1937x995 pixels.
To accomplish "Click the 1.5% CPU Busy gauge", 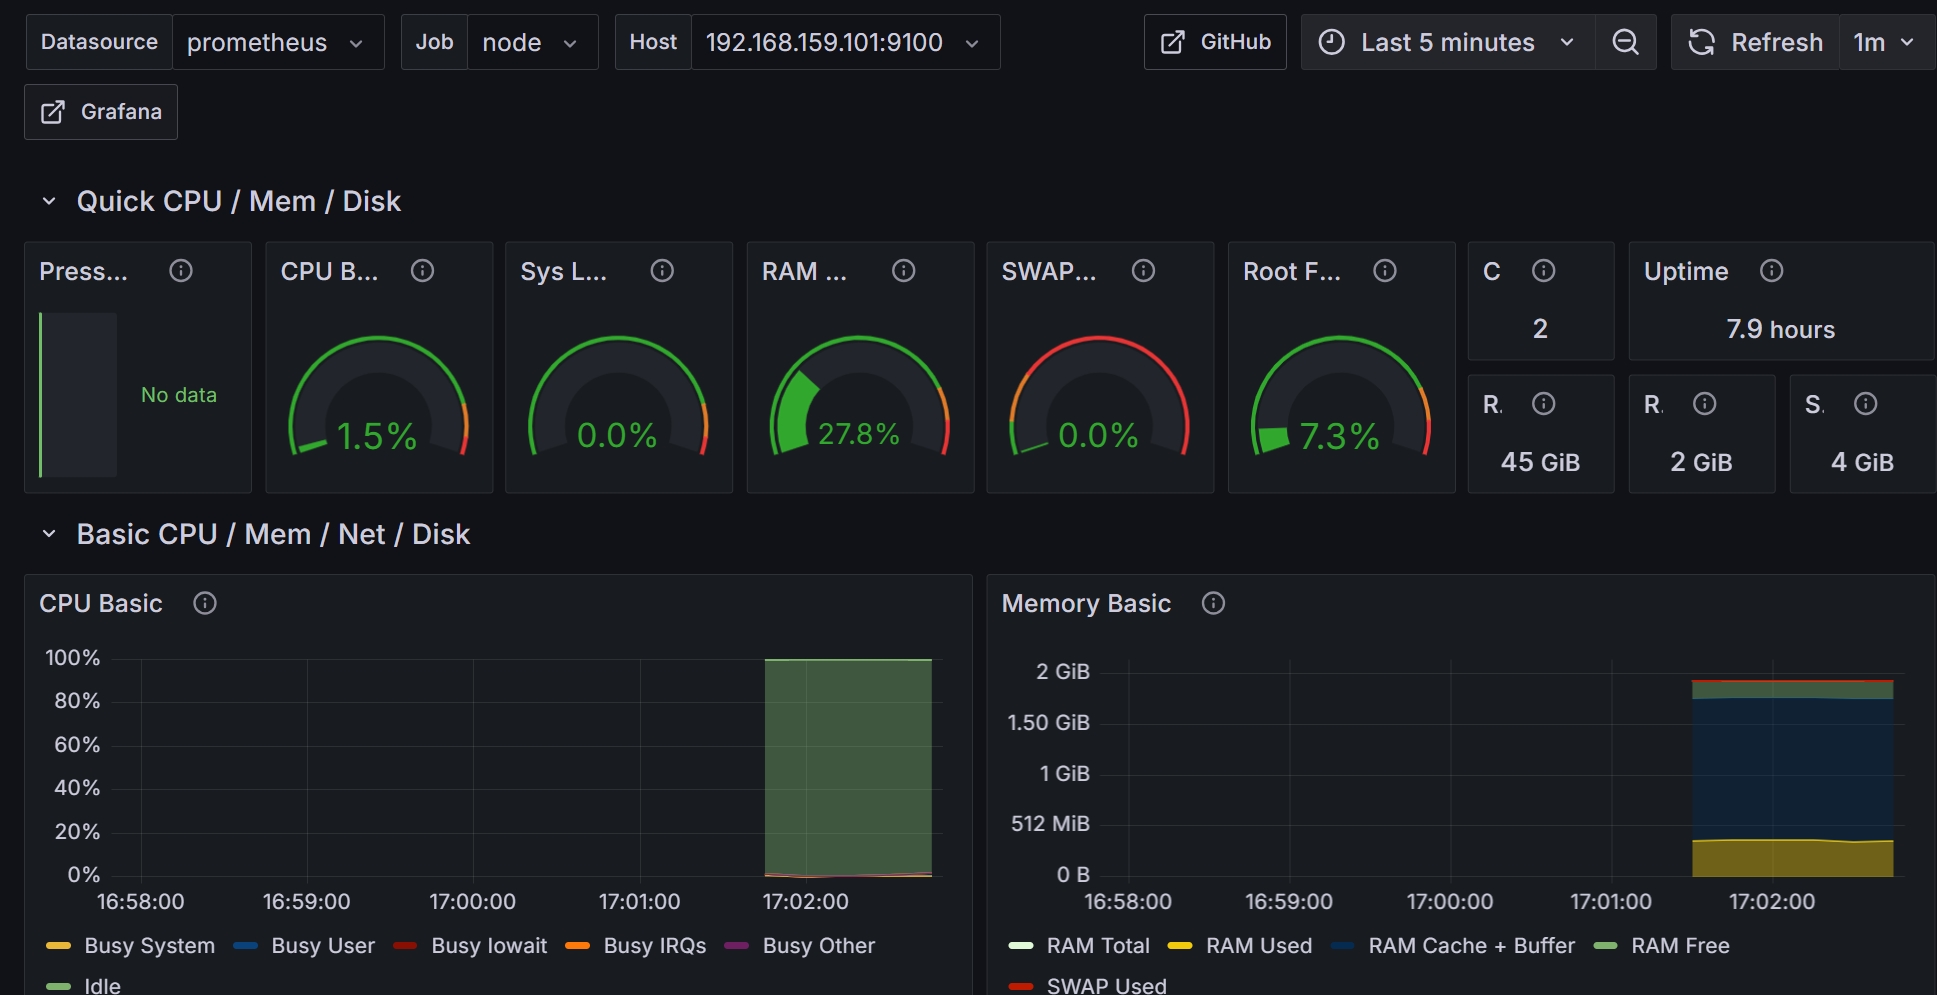I will [x=378, y=397].
